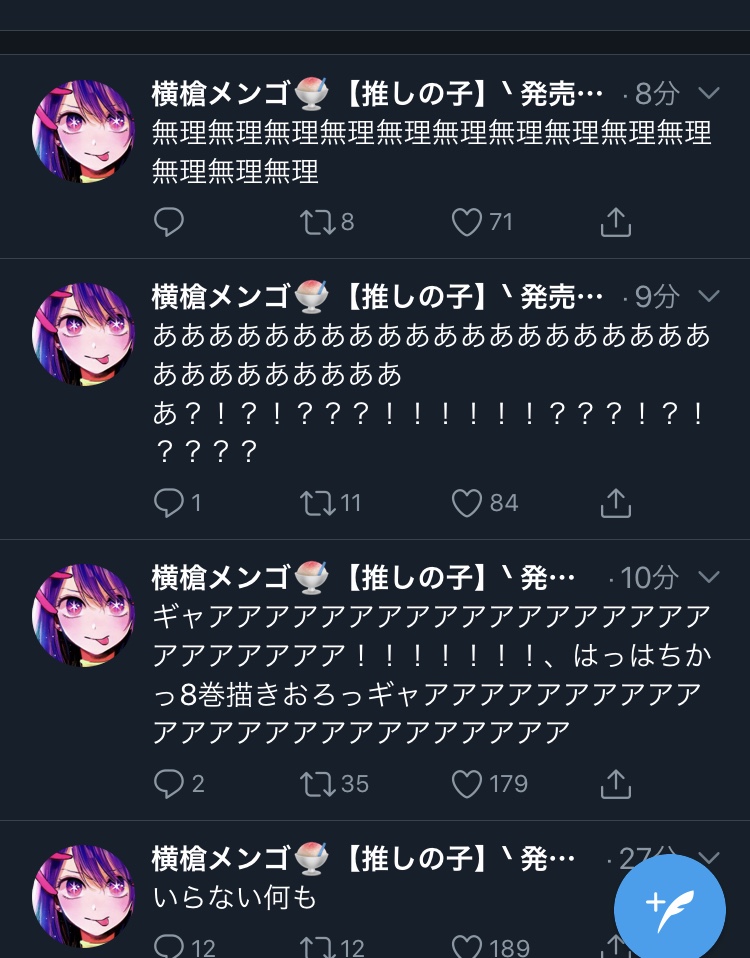Reply to the 無理無理 tweet

pyautogui.click(x=169, y=222)
